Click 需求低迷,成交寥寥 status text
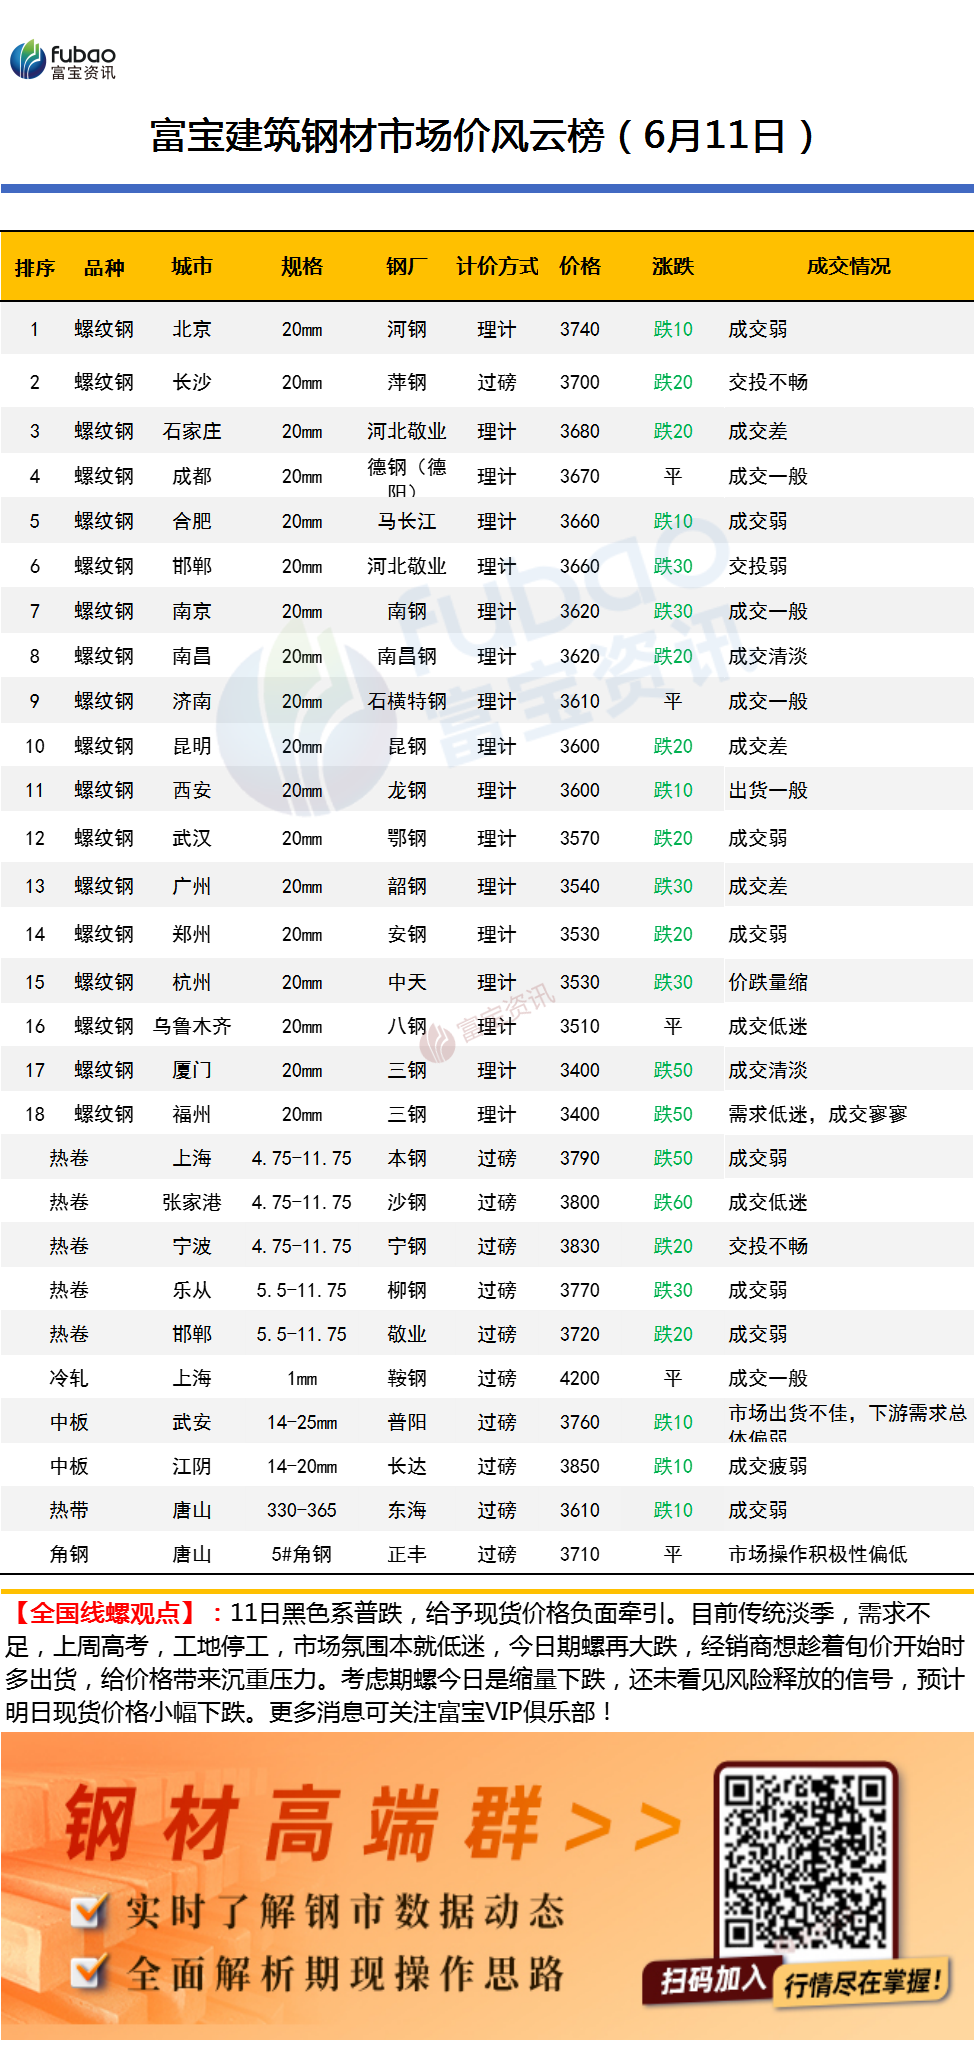The image size is (974, 2046). click(x=818, y=1114)
